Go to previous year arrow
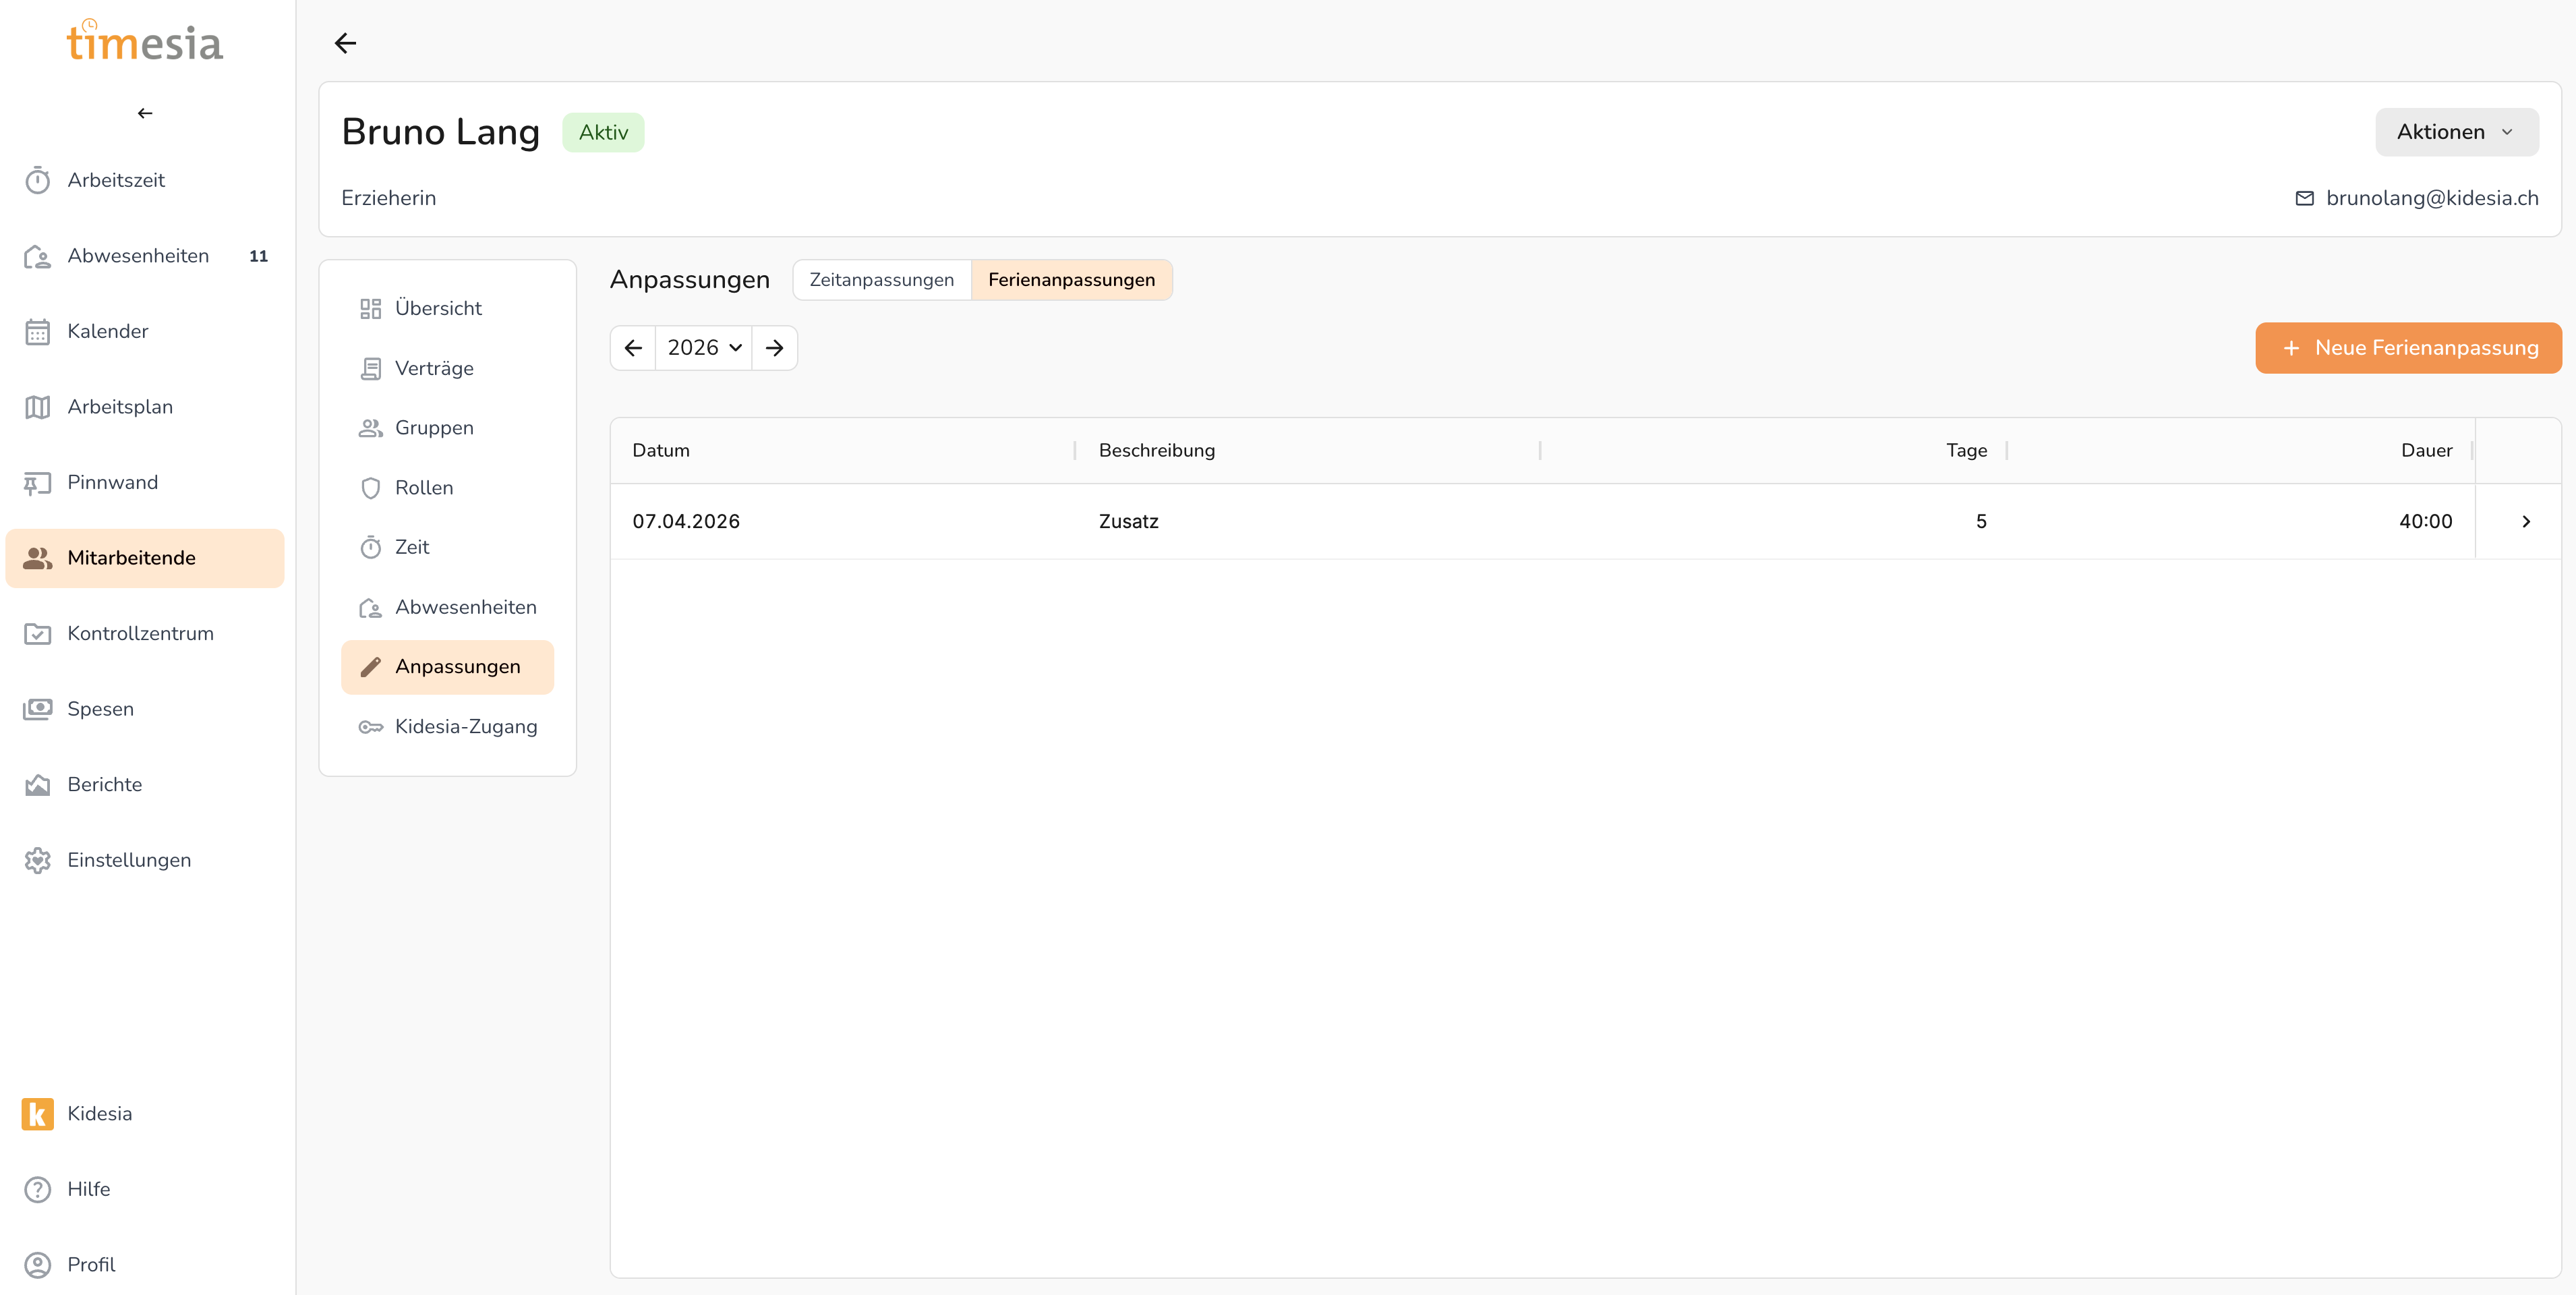Image resolution: width=2576 pixels, height=1295 pixels. click(x=633, y=348)
